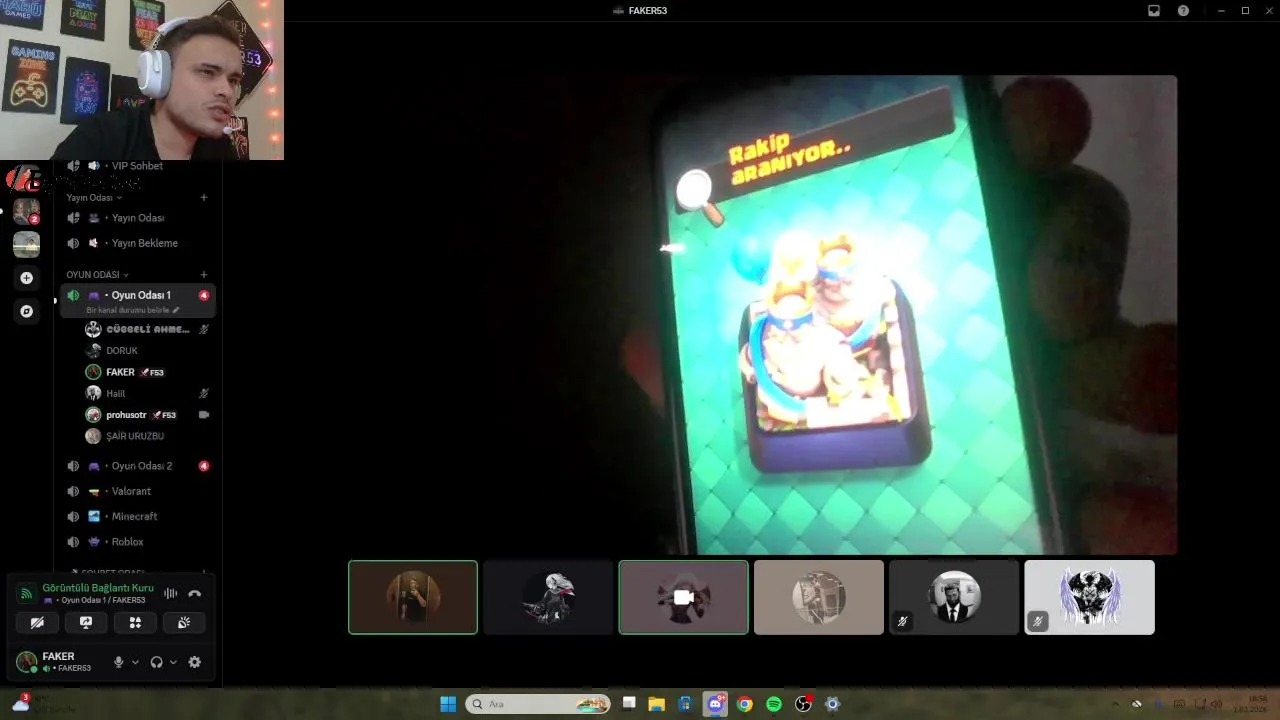Viewport: 1280px width, 720px height.
Task: Mute the microphone in user panel
Action: click(x=118, y=662)
